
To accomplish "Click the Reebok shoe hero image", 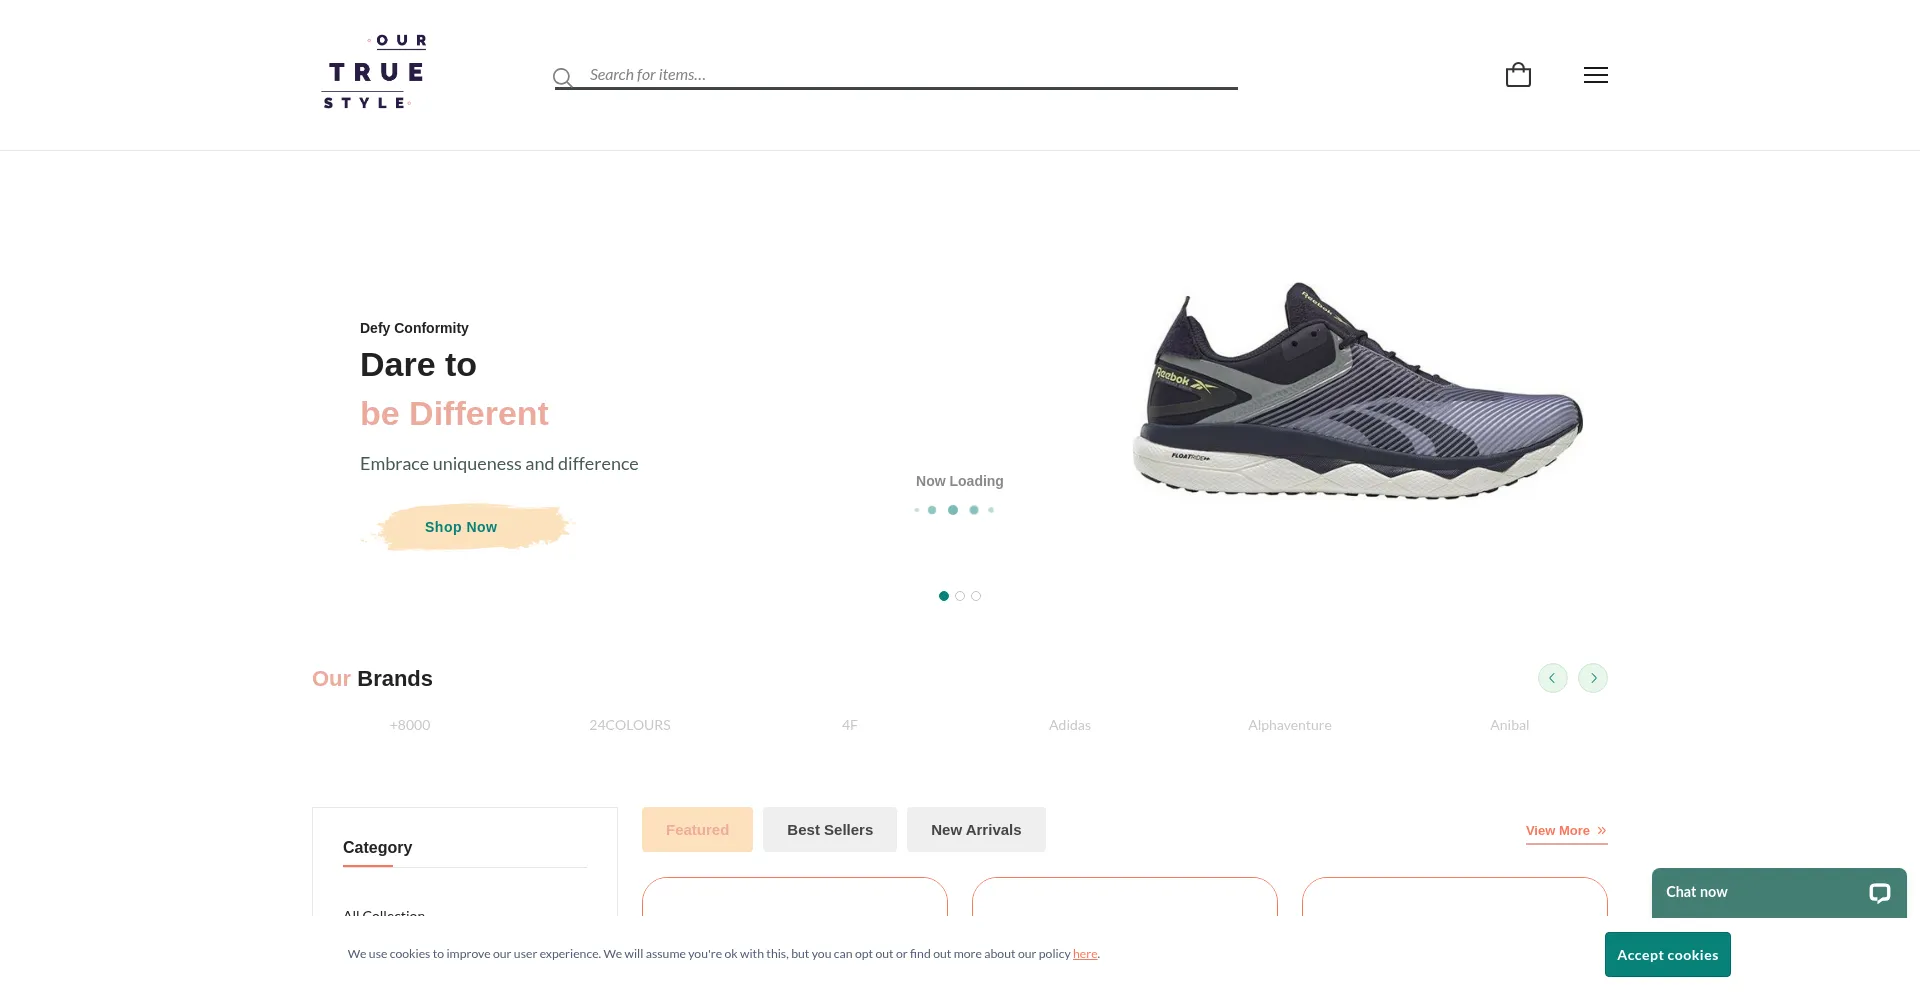I will click(x=1357, y=390).
